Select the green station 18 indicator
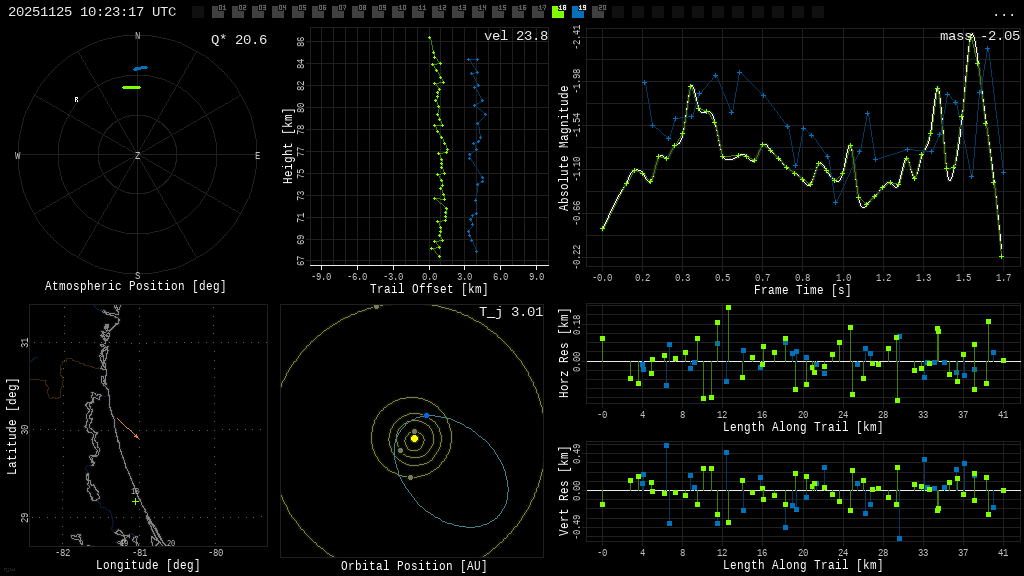 pyautogui.click(x=558, y=12)
